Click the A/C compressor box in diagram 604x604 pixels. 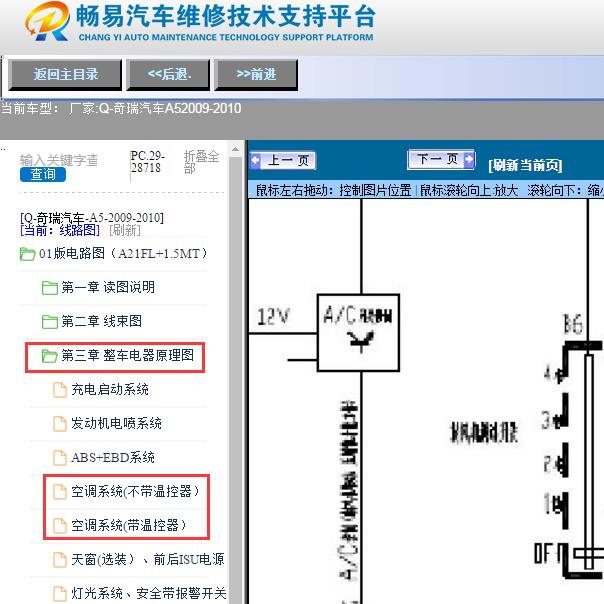[x=358, y=332]
